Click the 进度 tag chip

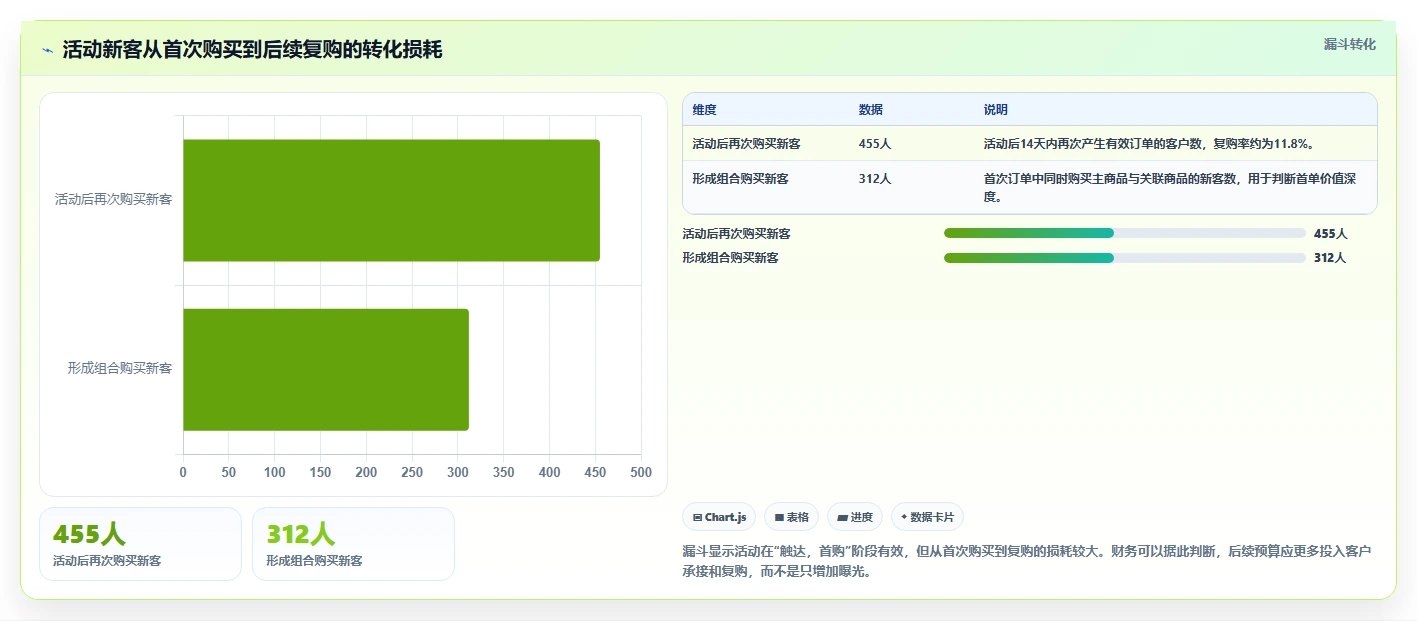[x=855, y=517]
